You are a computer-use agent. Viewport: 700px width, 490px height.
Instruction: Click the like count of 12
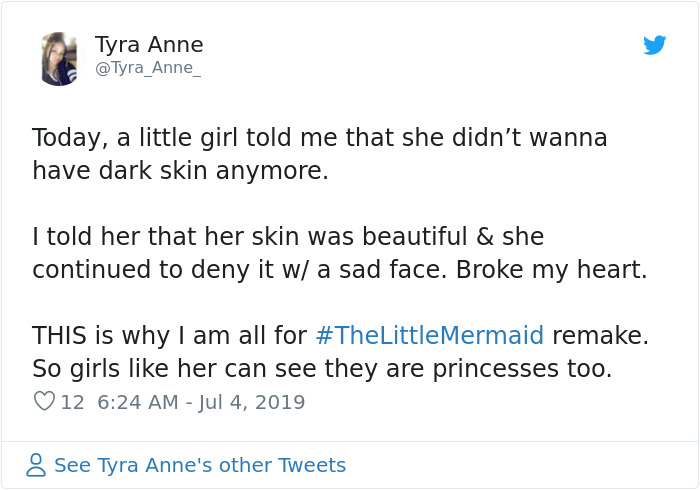[x=72, y=402]
